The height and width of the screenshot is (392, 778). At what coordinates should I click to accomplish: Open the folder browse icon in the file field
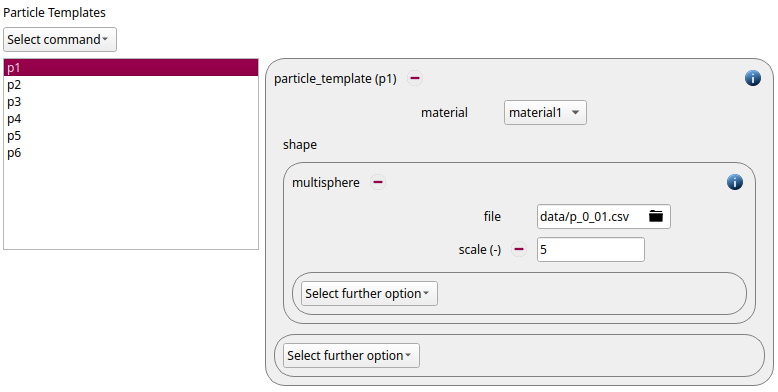tap(655, 216)
